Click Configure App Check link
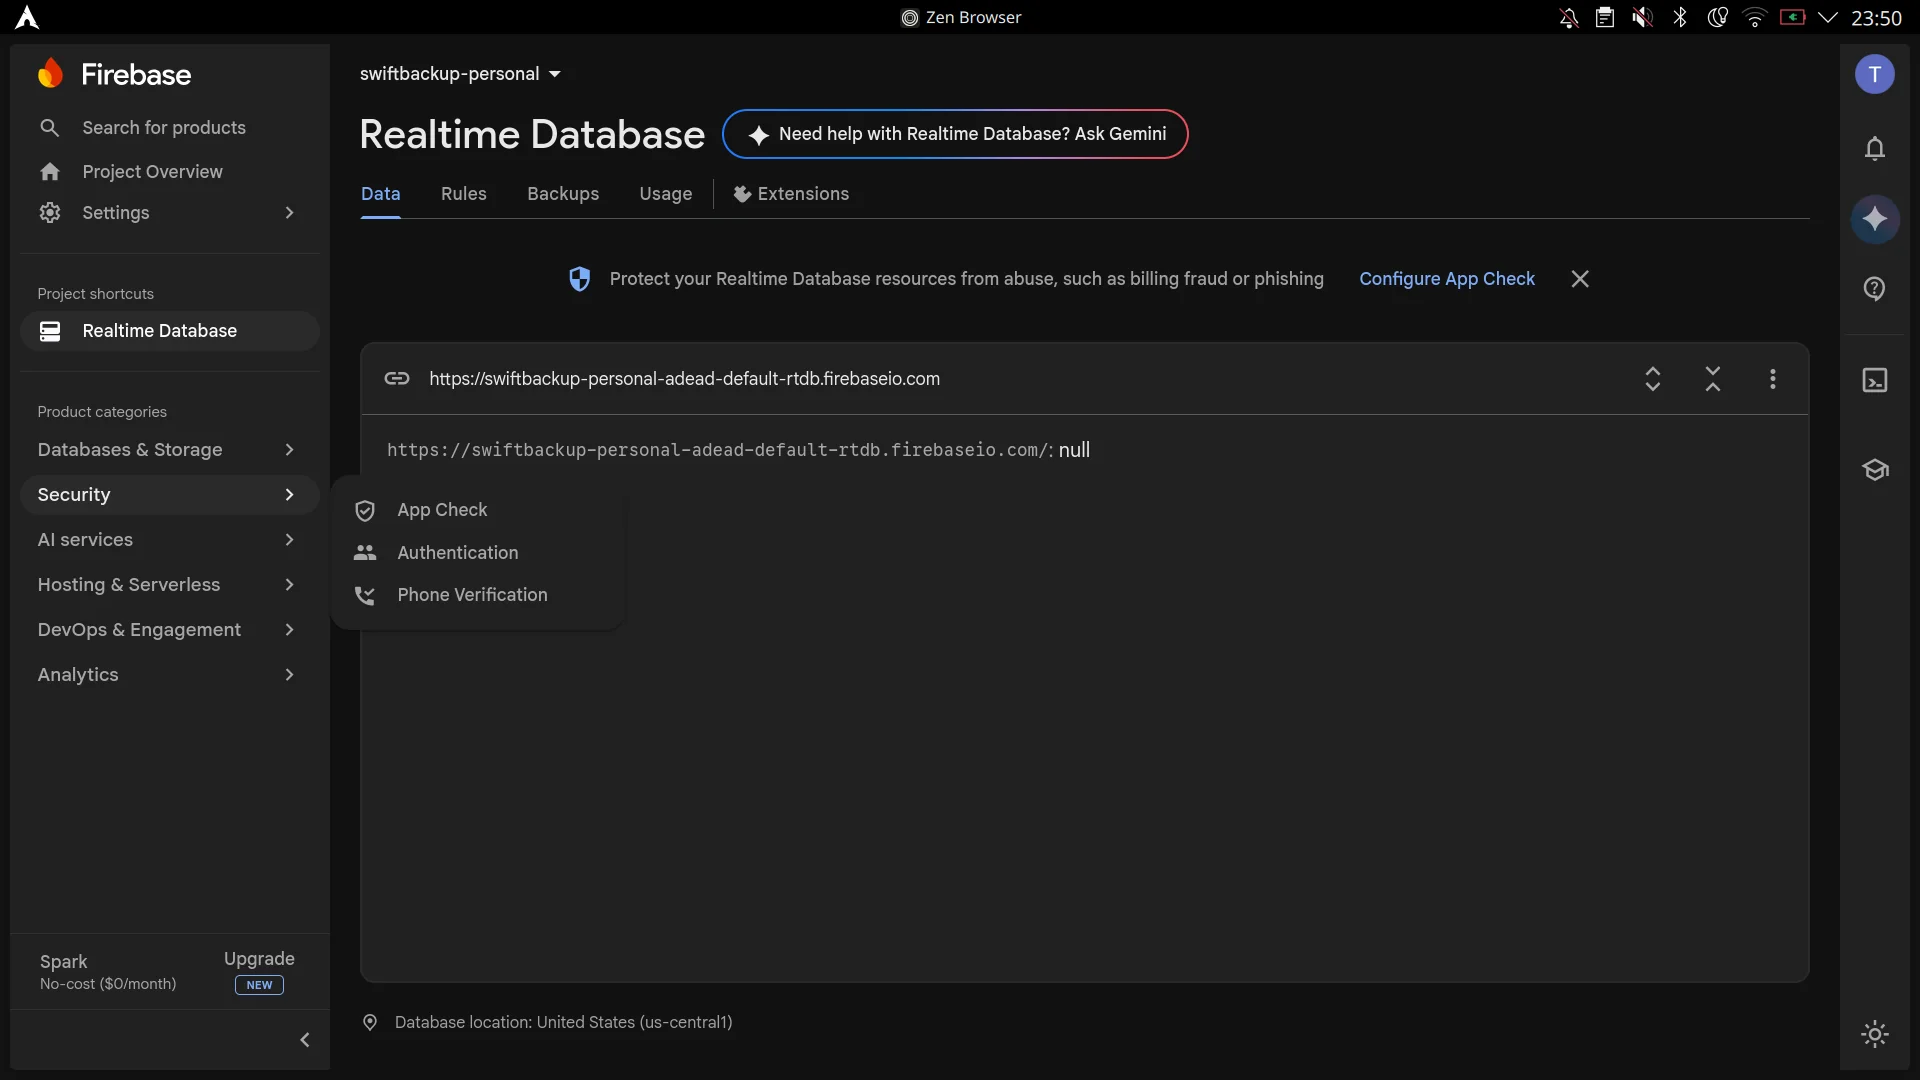Viewport: 1920px width, 1080px height. (x=1447, y=279)
